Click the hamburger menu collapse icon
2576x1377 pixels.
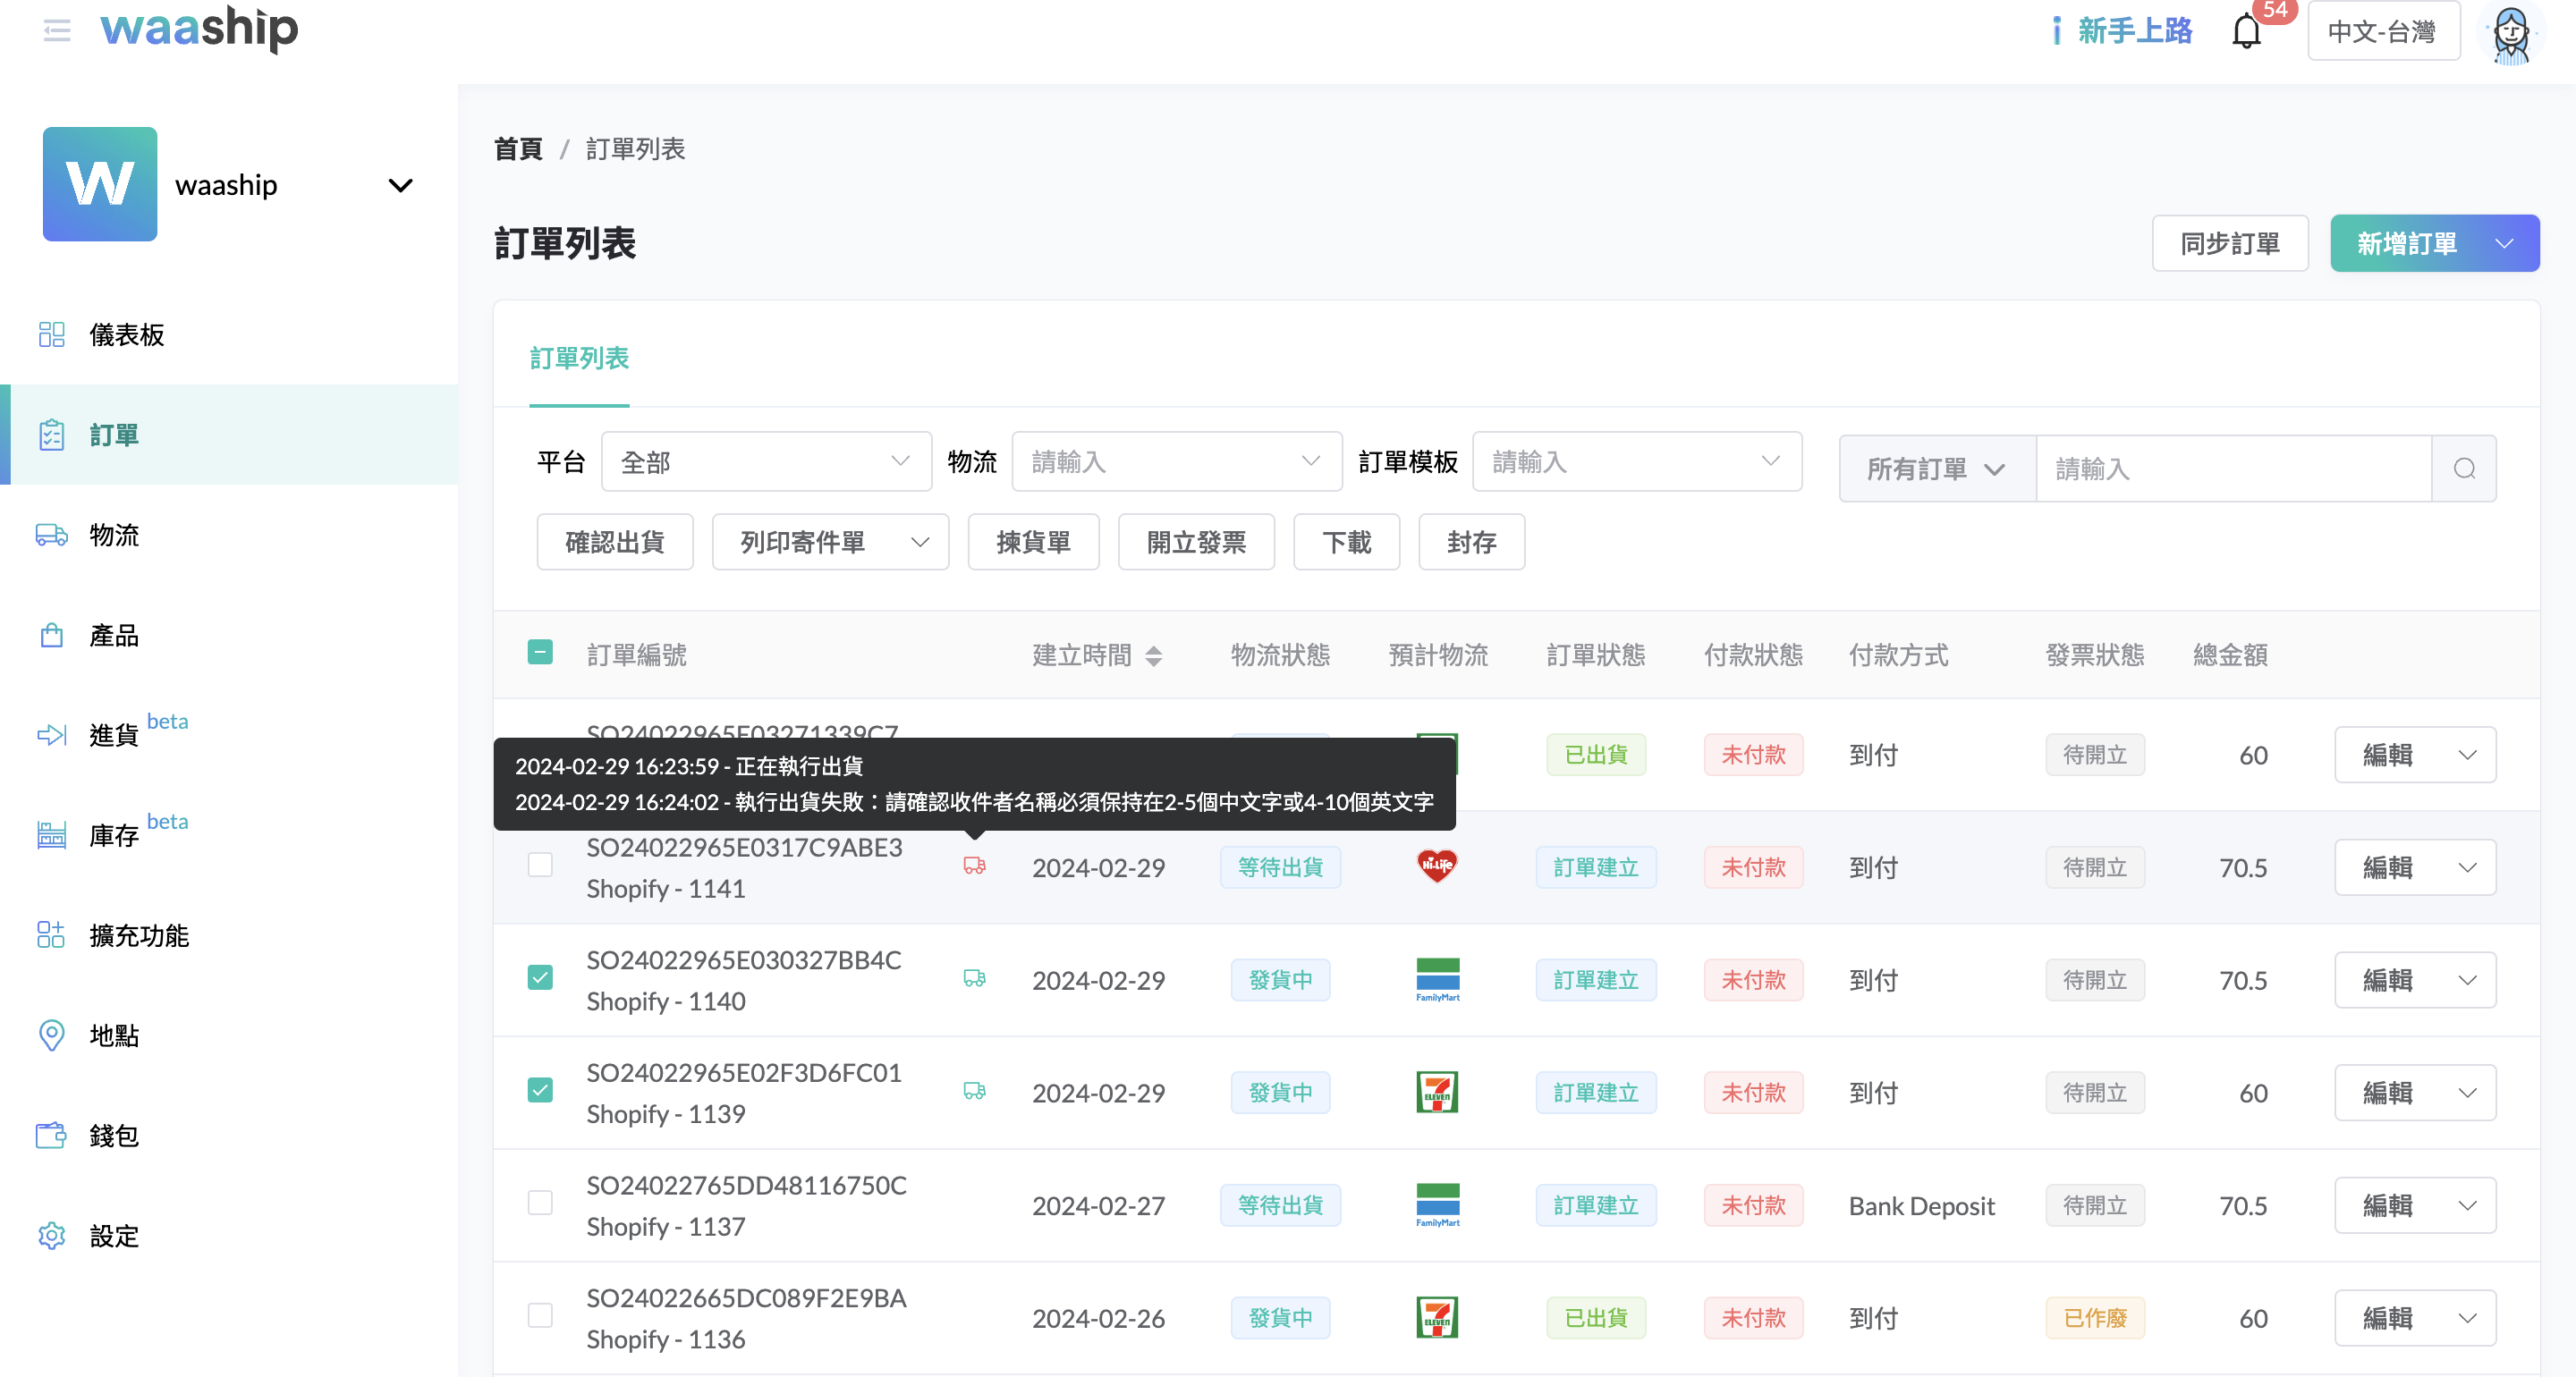[x=57, y=30]
